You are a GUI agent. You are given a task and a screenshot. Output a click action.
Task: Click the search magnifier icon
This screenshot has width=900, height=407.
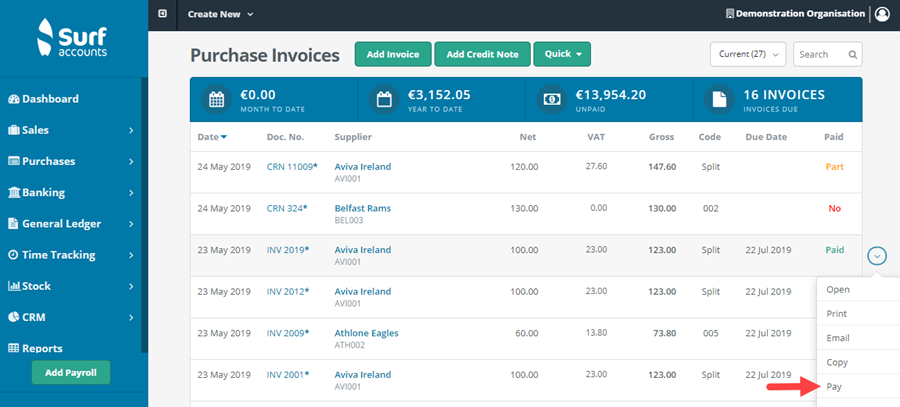[853, 54]
